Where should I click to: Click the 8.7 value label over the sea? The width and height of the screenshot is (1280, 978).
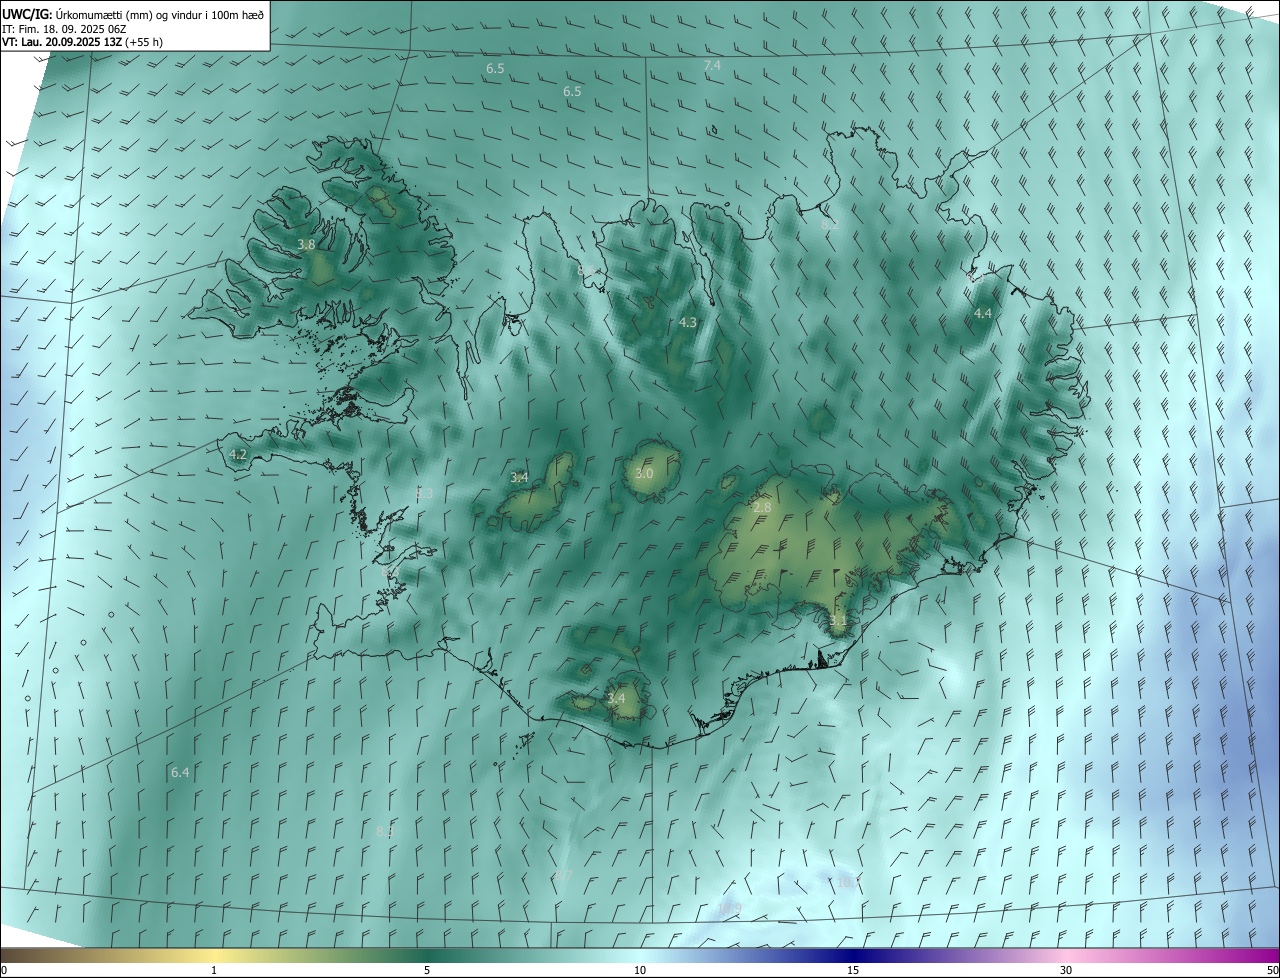(564, 875)
